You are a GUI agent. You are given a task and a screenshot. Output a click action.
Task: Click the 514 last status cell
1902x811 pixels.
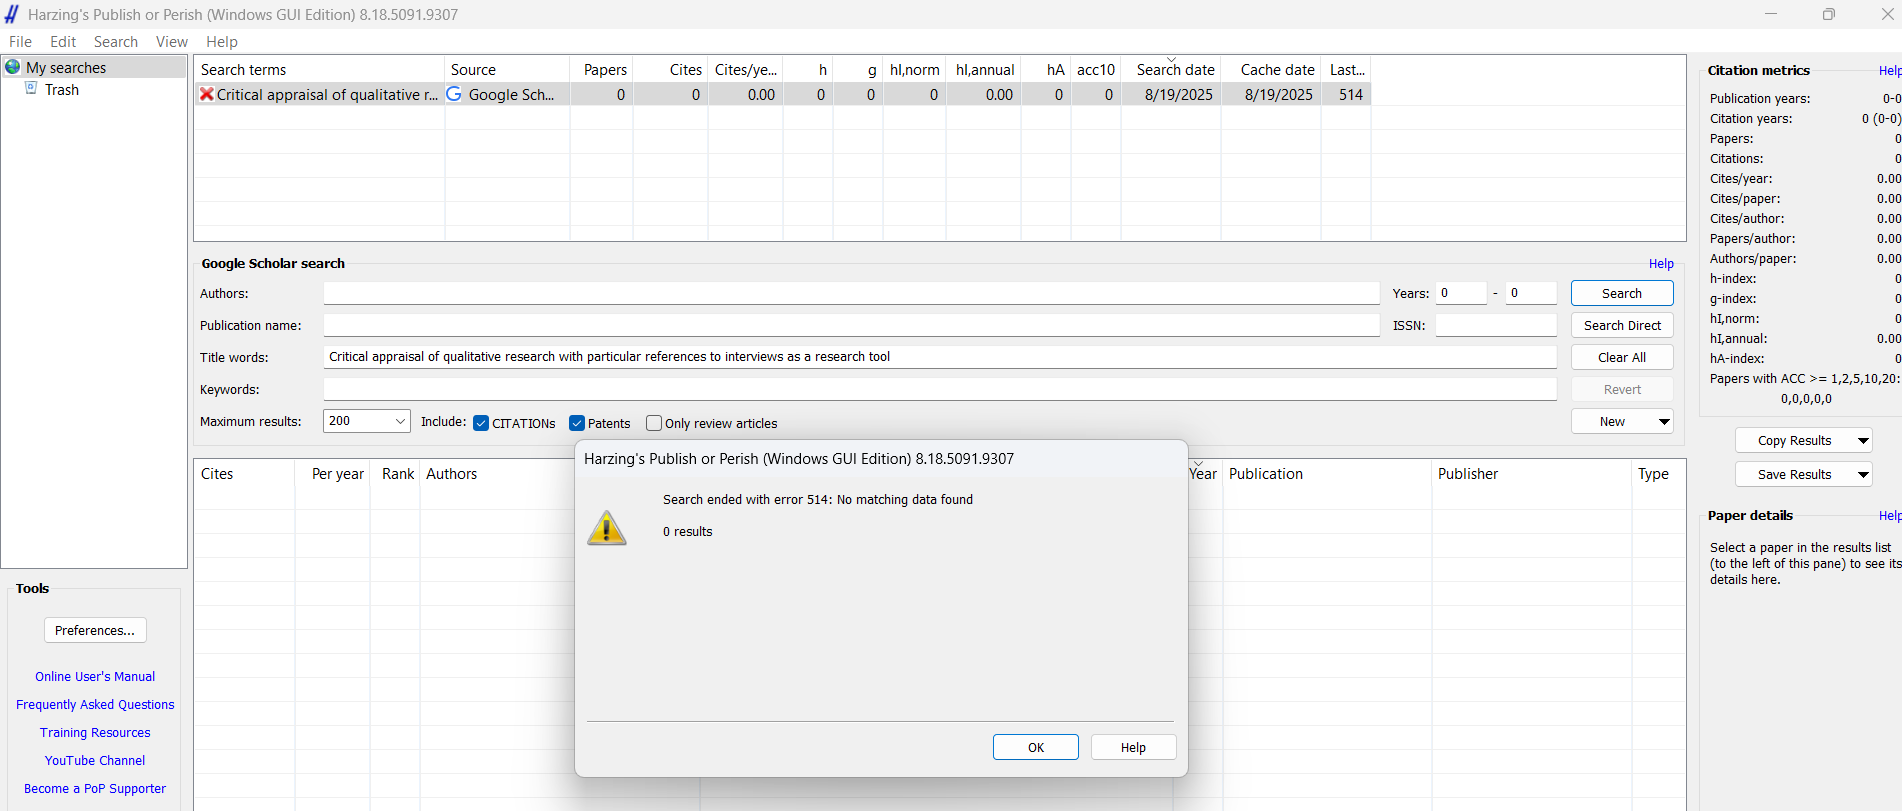tap(1346, 94)
